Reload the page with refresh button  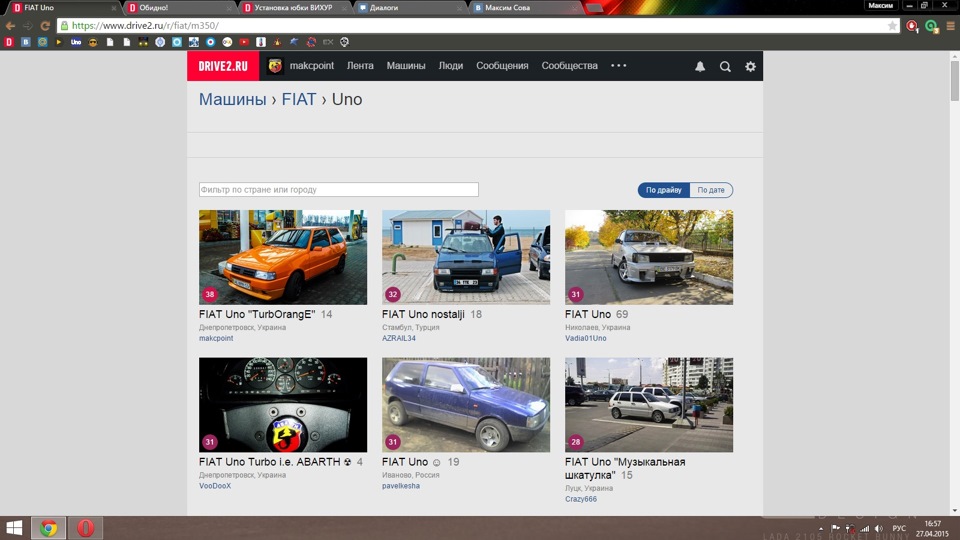(x=45, y=26)
